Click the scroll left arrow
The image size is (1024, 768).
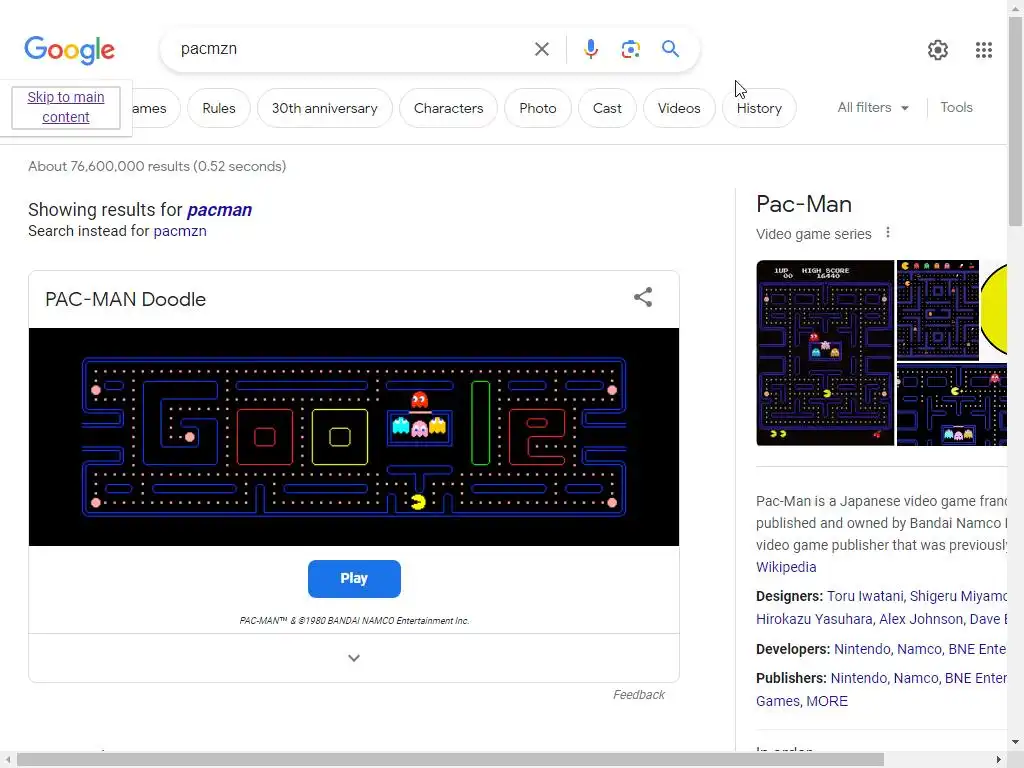8,760
